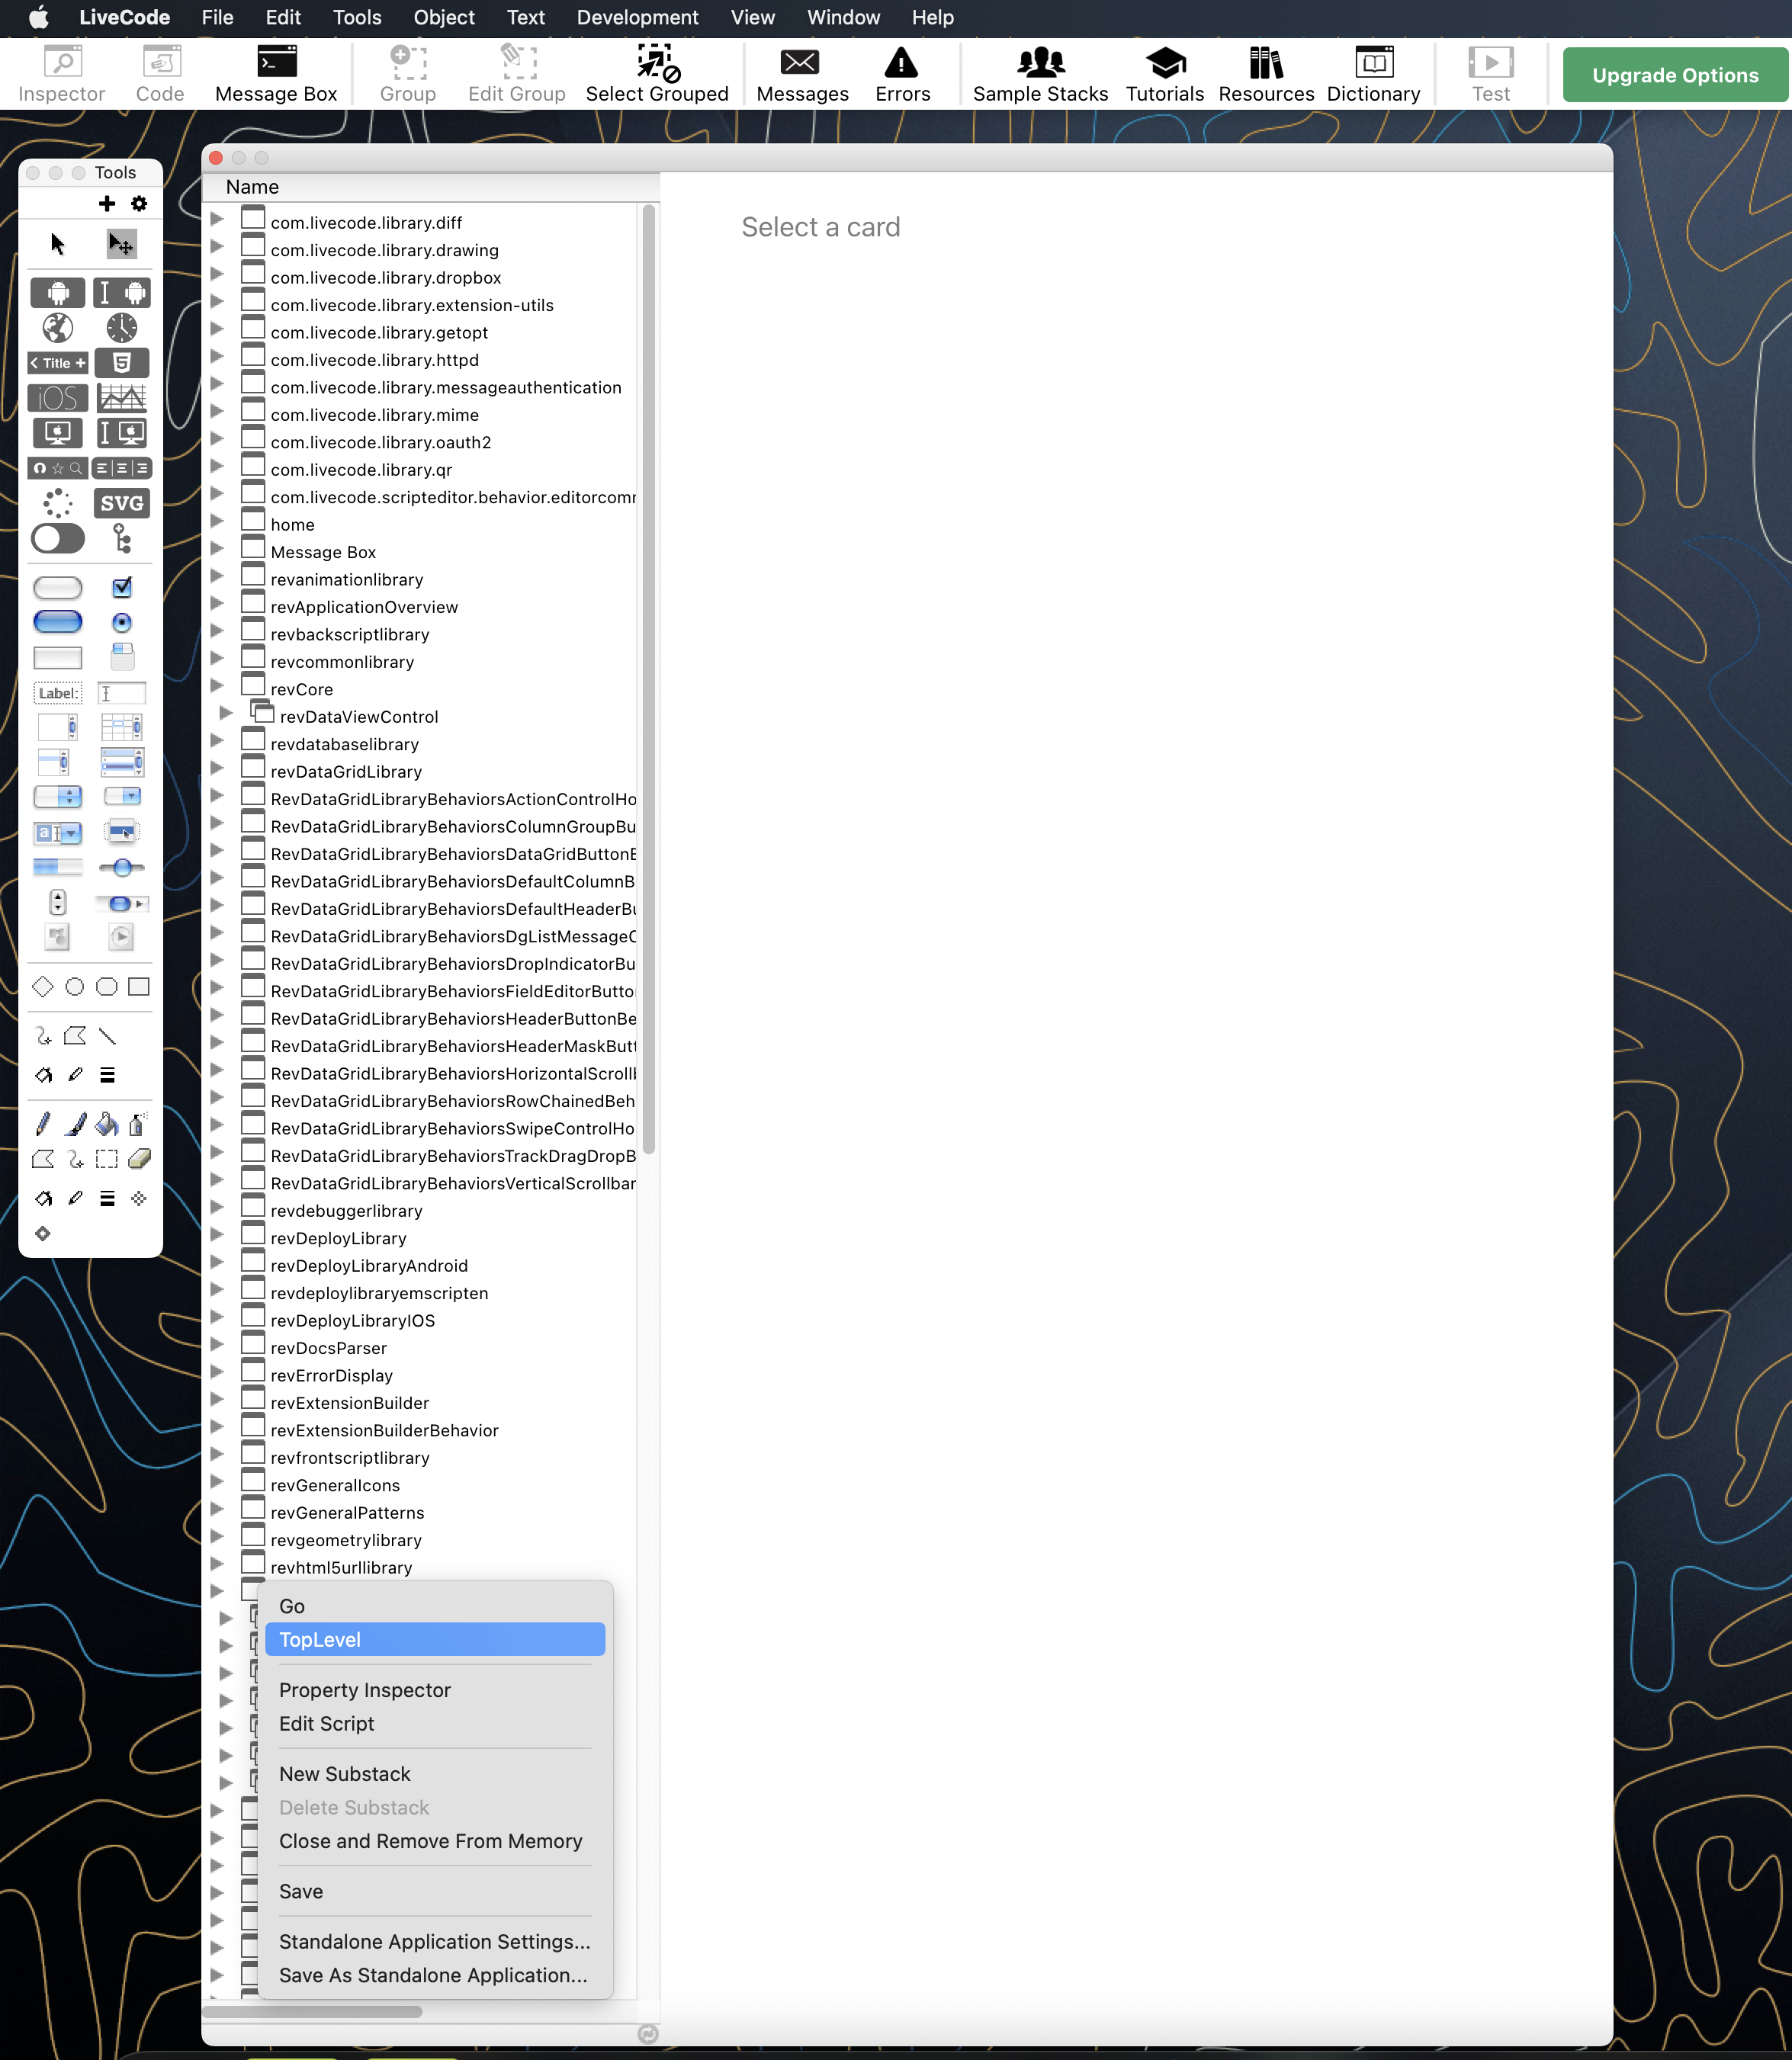The image size is (1792, 2060).
Task: Open the Dictionary
Action: 1373,75
